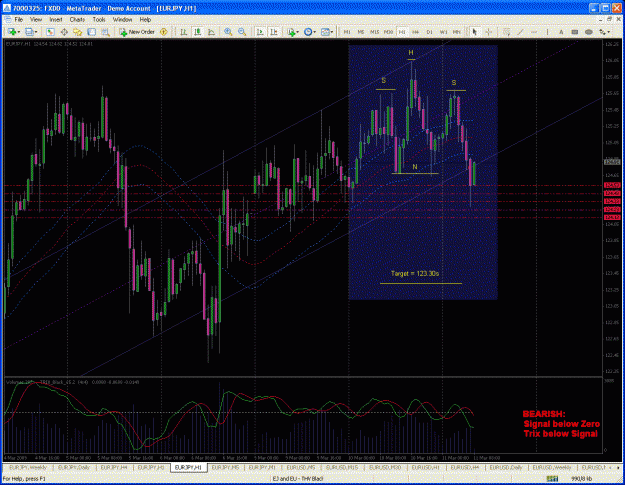Zoom out on the chart
The height and width of the screenshot is (485, 625).
tap(242, 32)
